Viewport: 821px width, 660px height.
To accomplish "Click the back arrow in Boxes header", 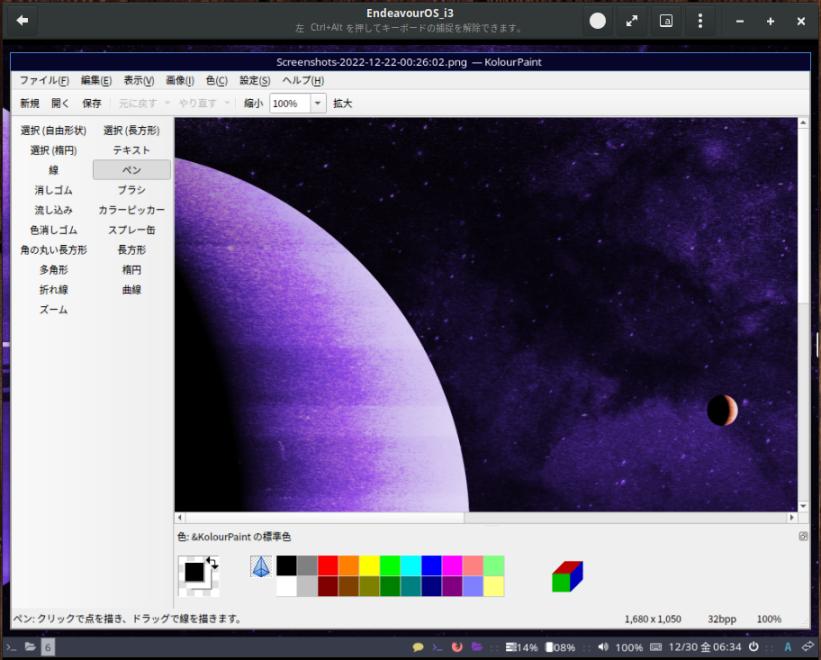I will tap(23, 20).
